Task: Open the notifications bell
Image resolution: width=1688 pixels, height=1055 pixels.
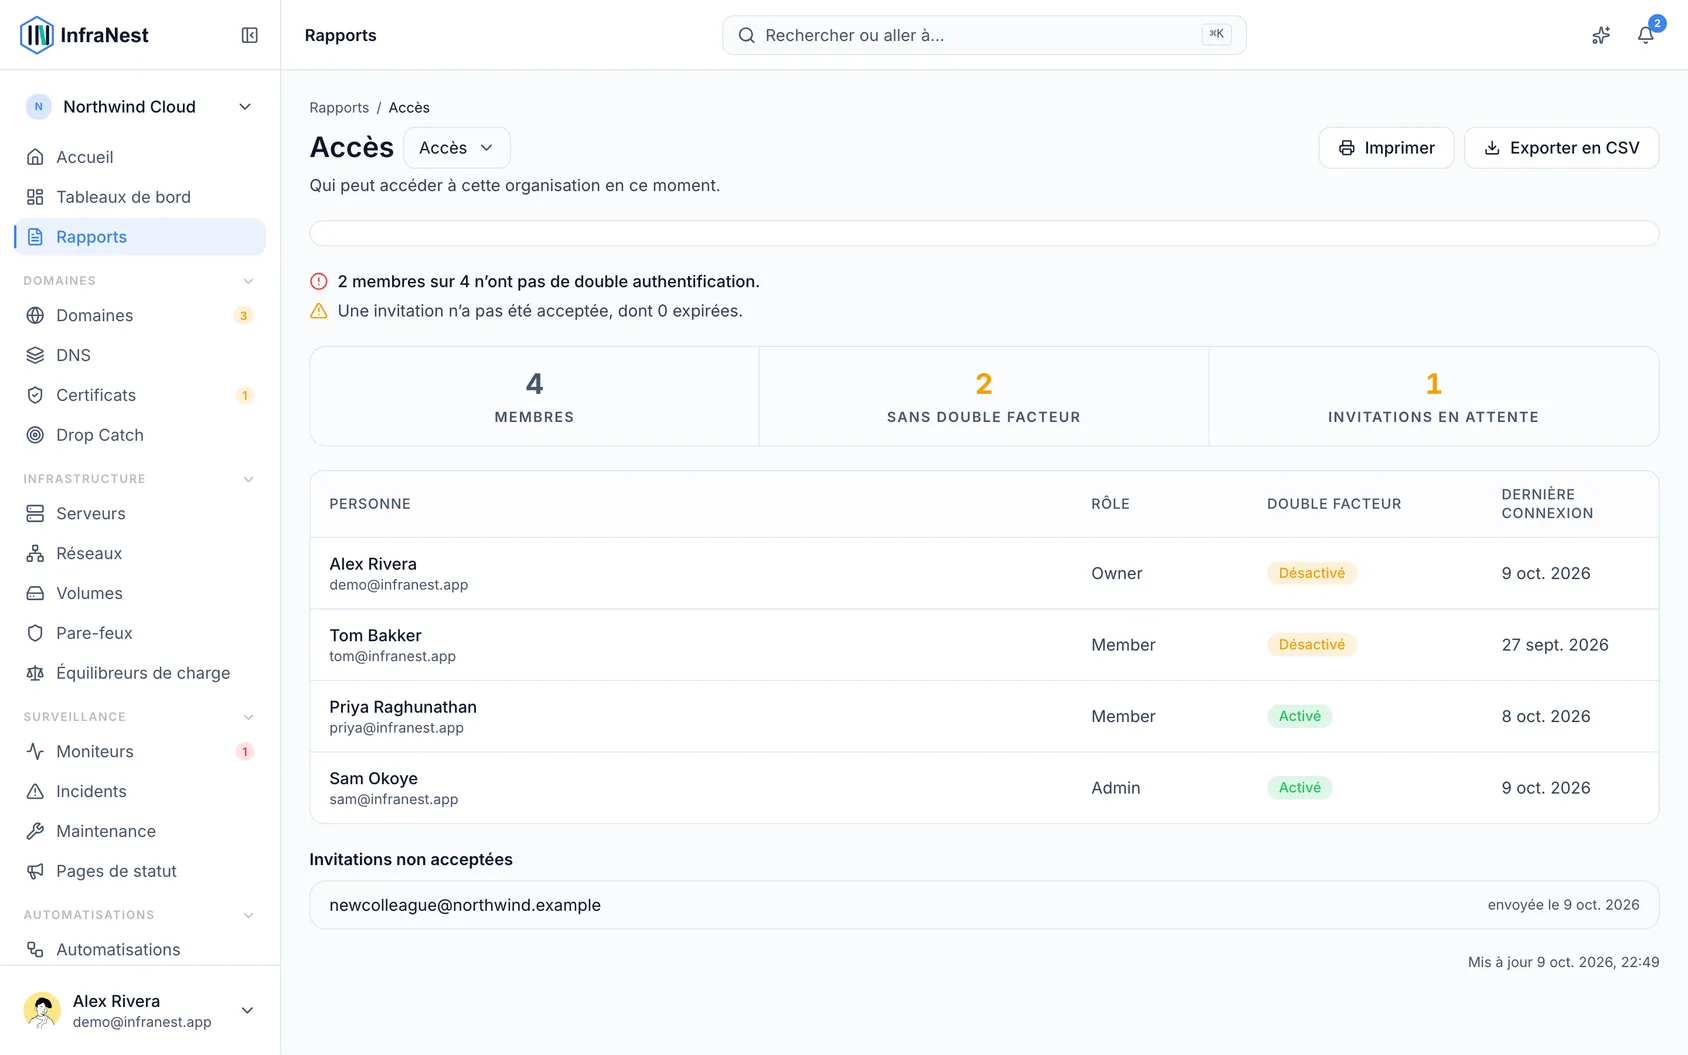Action: click(1645, 35)
